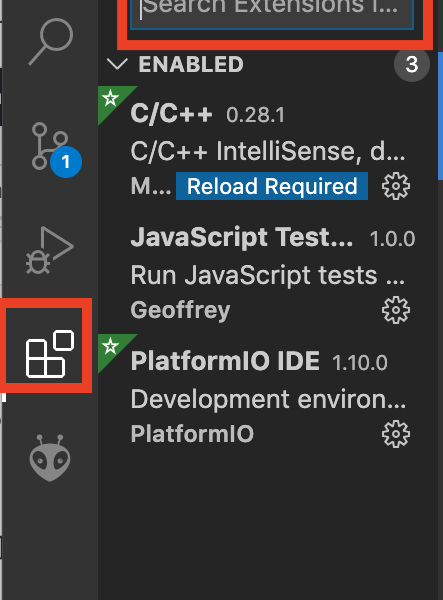Image resolution: width=443 pixels, height=600 pixels.
Task: Open gear menu for JavaScript Test extension
Action: 396,310
